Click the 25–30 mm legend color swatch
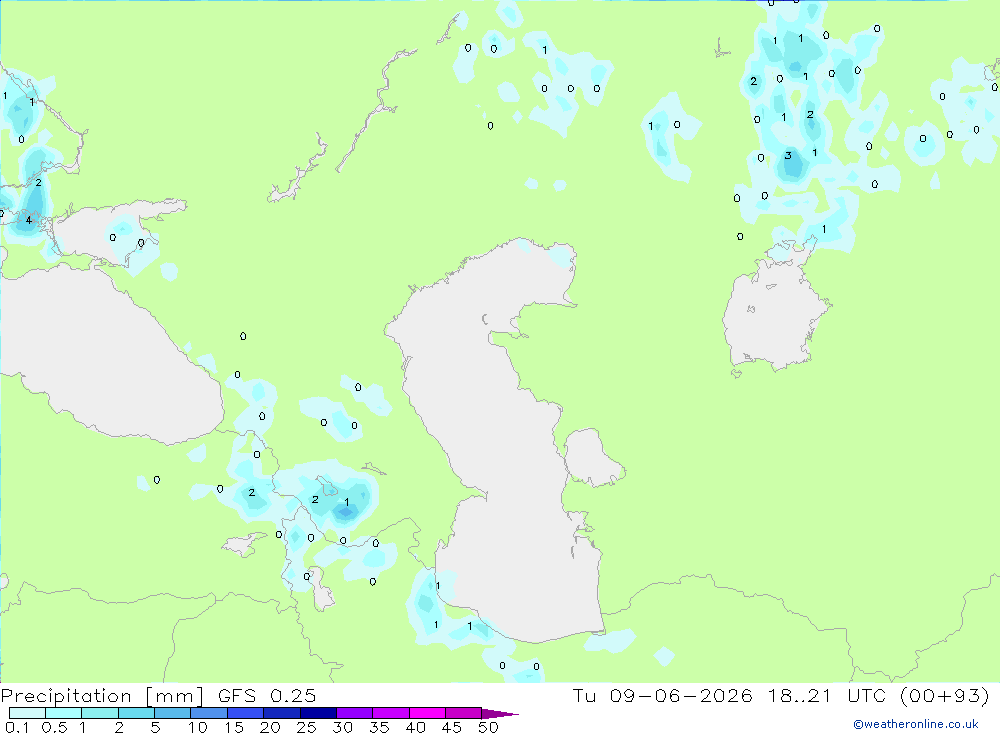Viewport: 1000px width, 733px height. (318, 713)
